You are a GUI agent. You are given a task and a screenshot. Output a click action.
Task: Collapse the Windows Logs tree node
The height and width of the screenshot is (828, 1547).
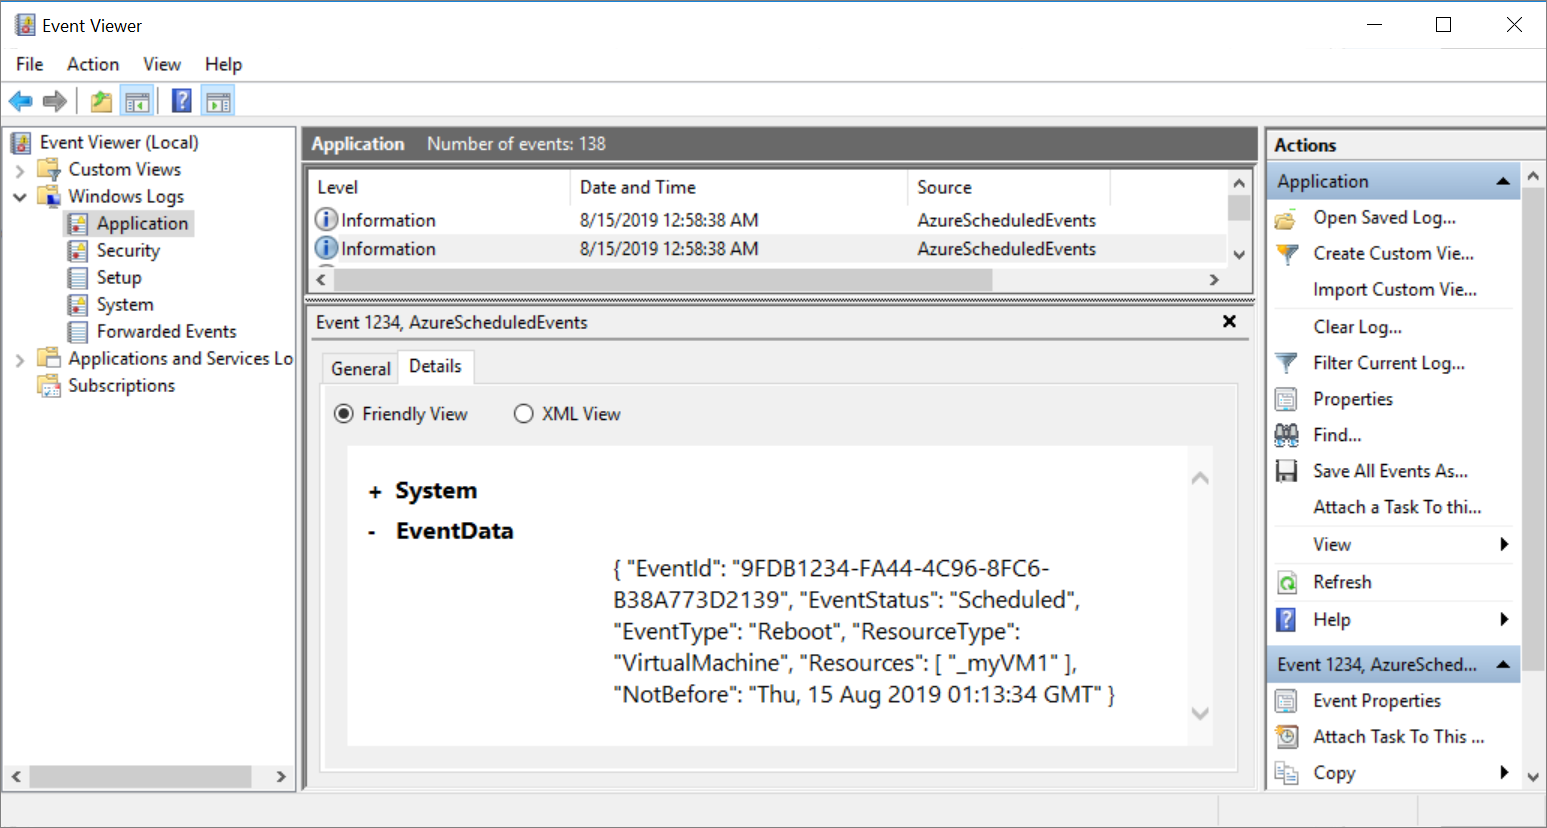tap(19, 197)
